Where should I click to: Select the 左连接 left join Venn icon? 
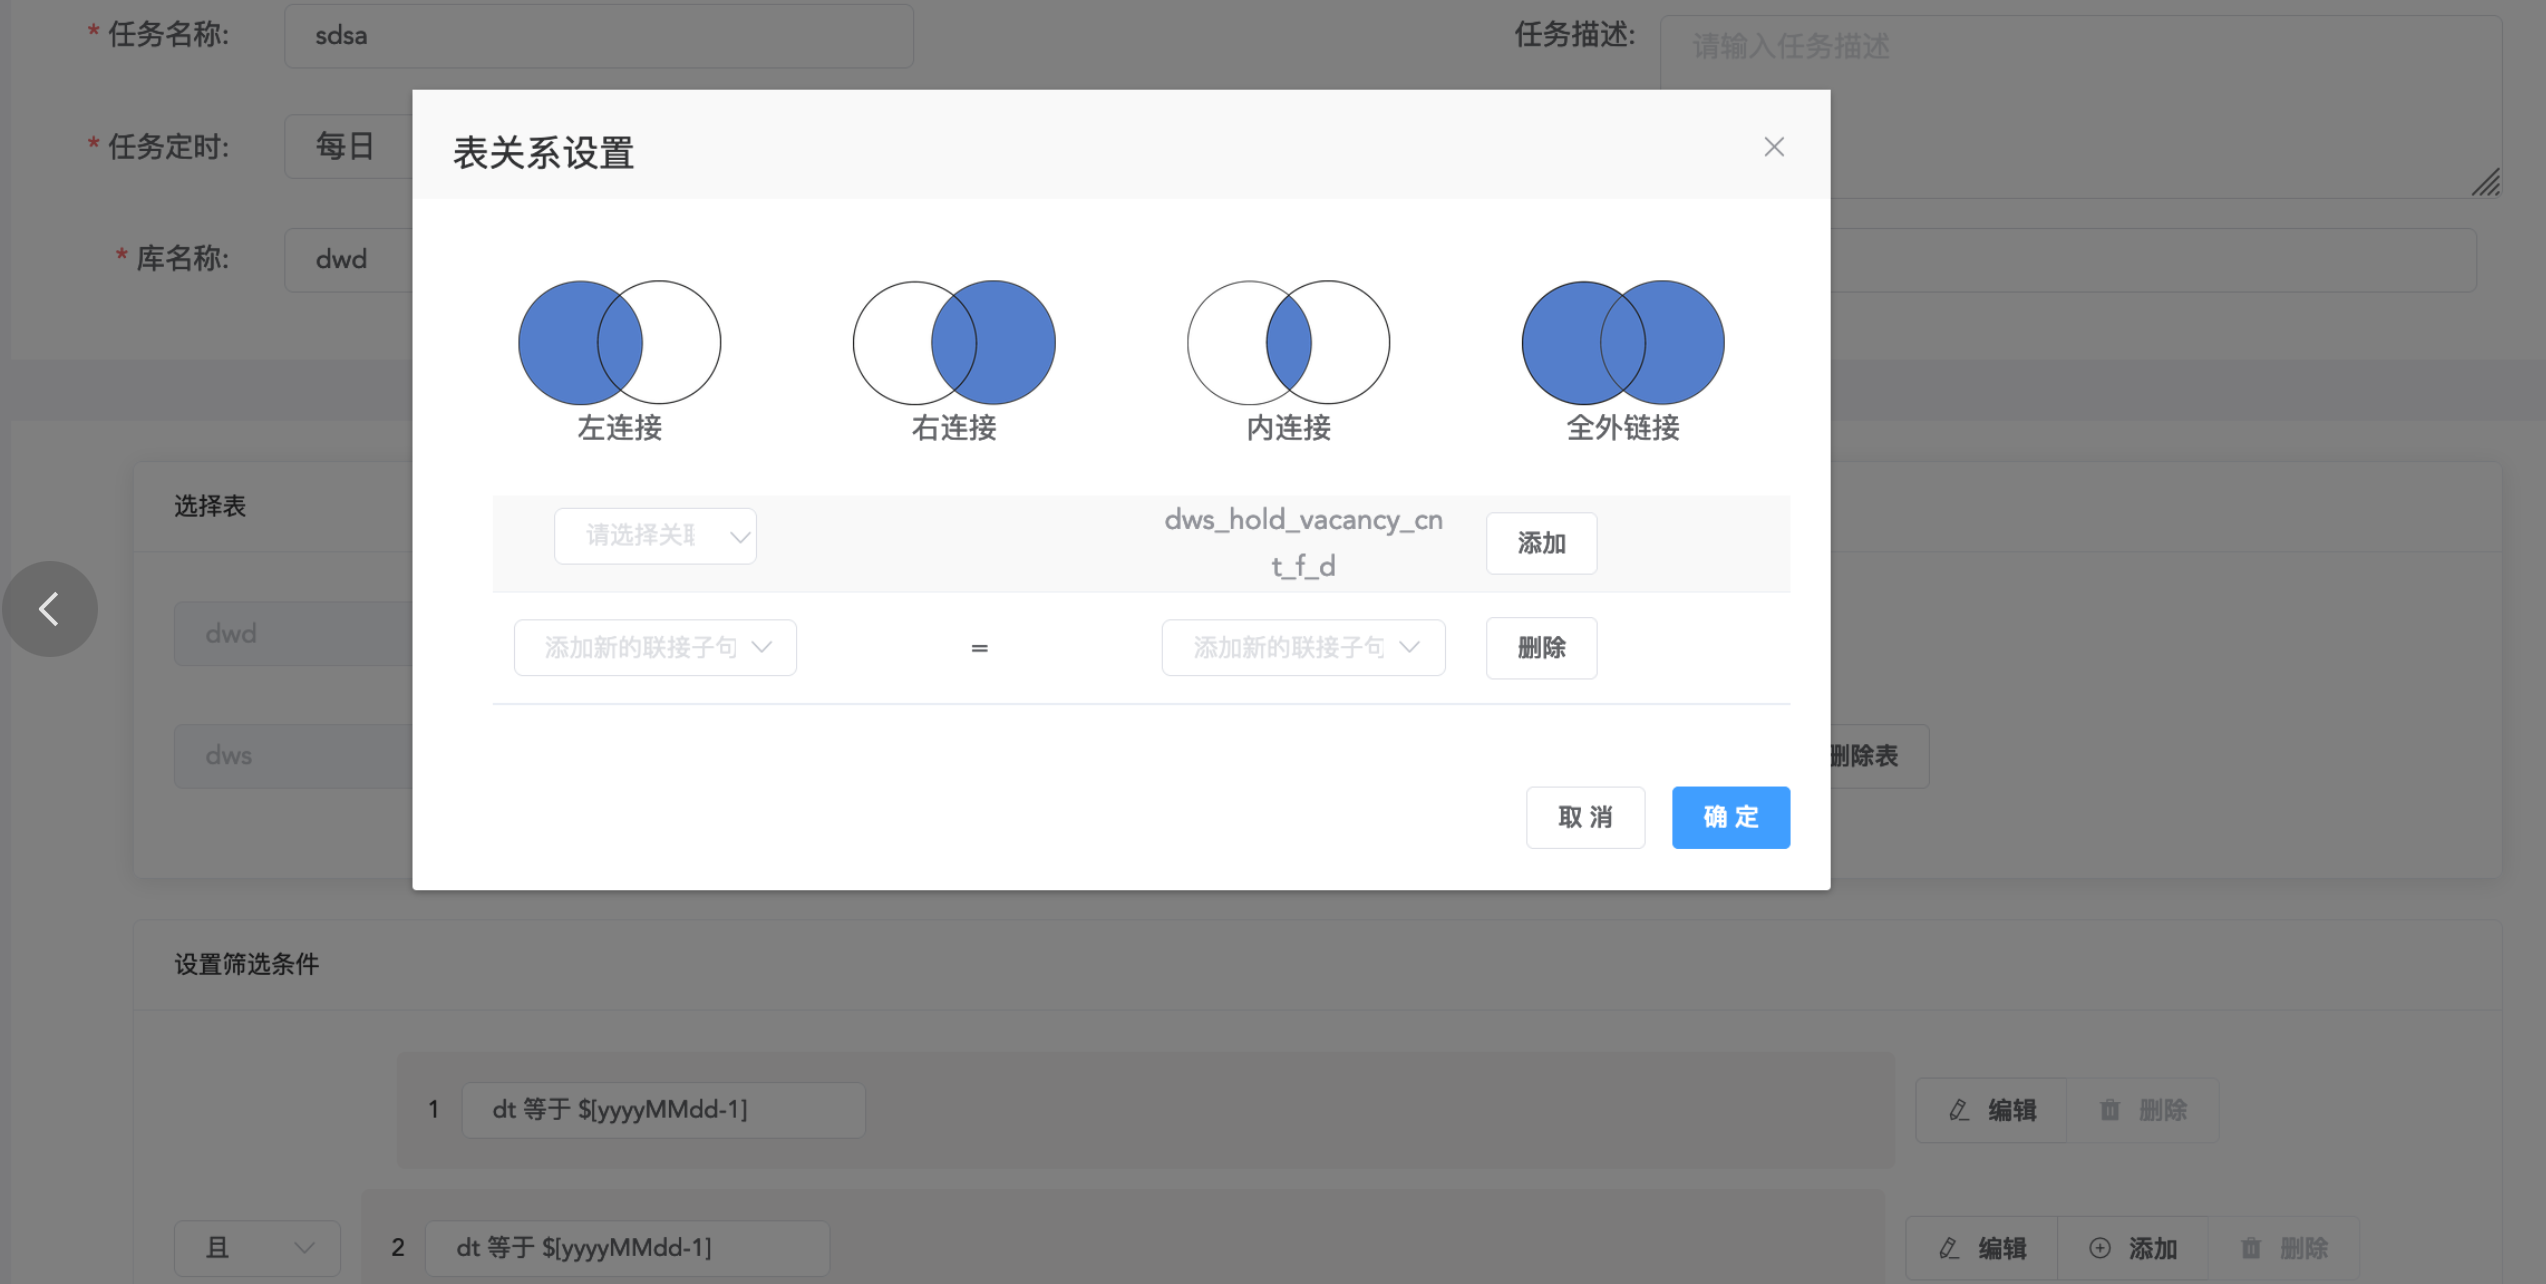(x=618, y=342)
